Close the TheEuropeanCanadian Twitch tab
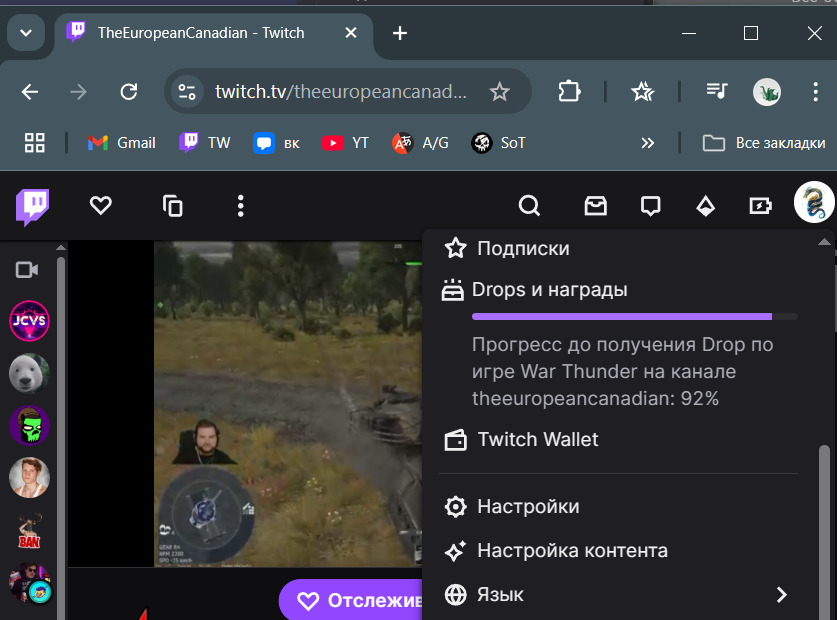Viewport: 837px width, 620px height. point(351,33)
